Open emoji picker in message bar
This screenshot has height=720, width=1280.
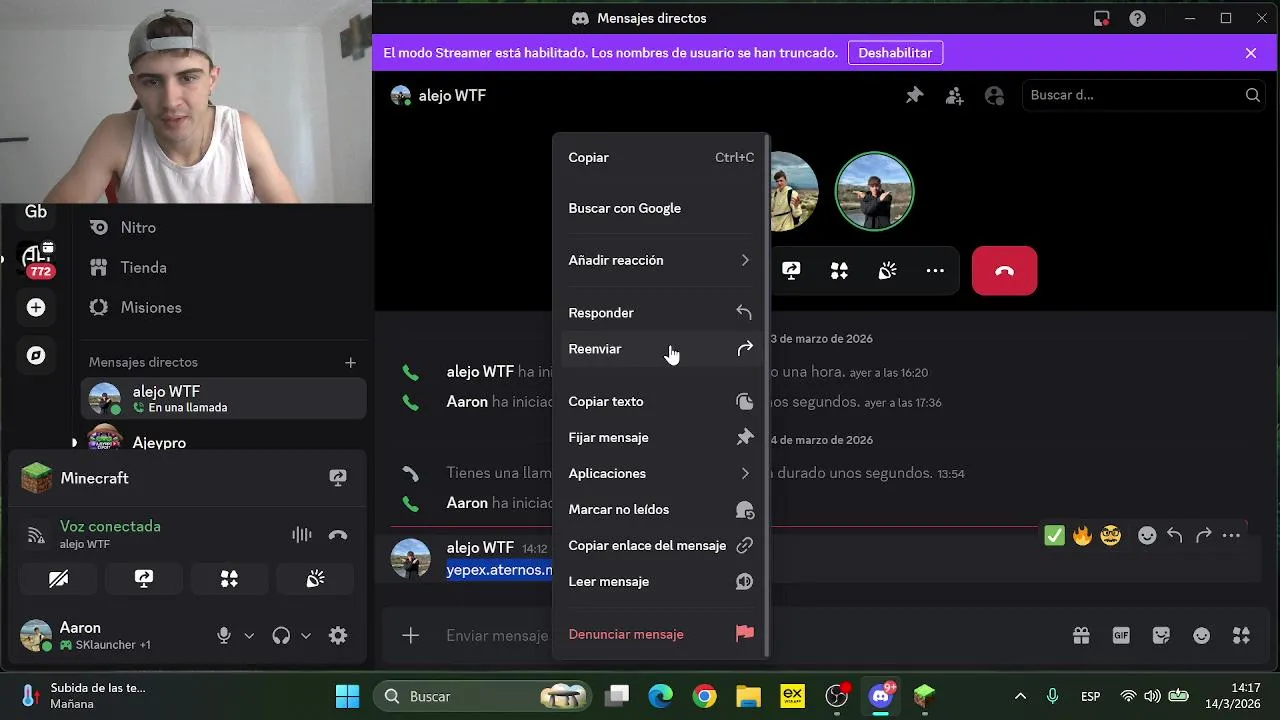coord(1201,635)
